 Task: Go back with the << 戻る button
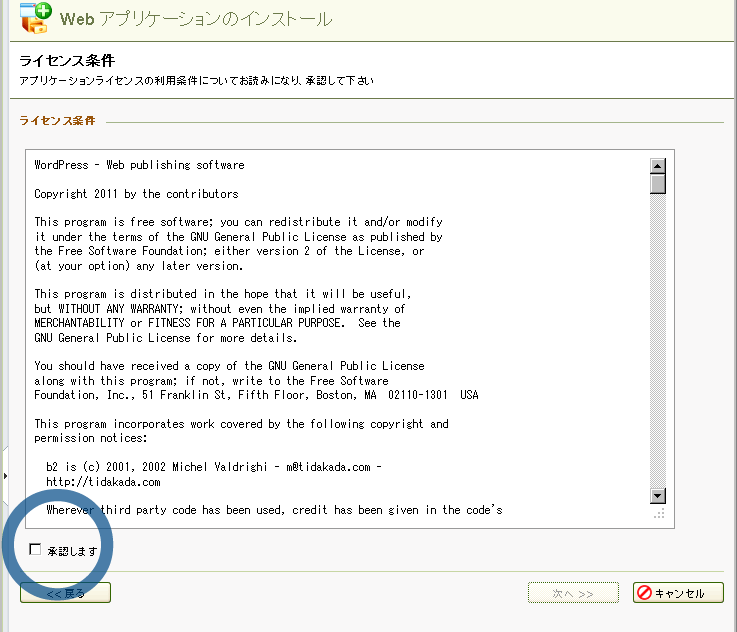(x=65, y=593)
